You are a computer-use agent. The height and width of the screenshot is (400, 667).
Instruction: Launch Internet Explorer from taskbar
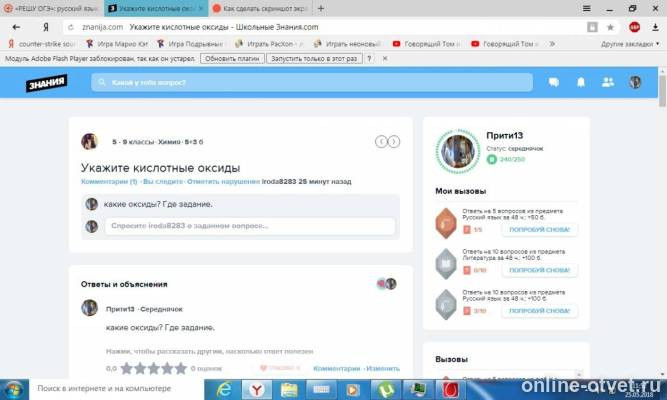click(224, 390)
